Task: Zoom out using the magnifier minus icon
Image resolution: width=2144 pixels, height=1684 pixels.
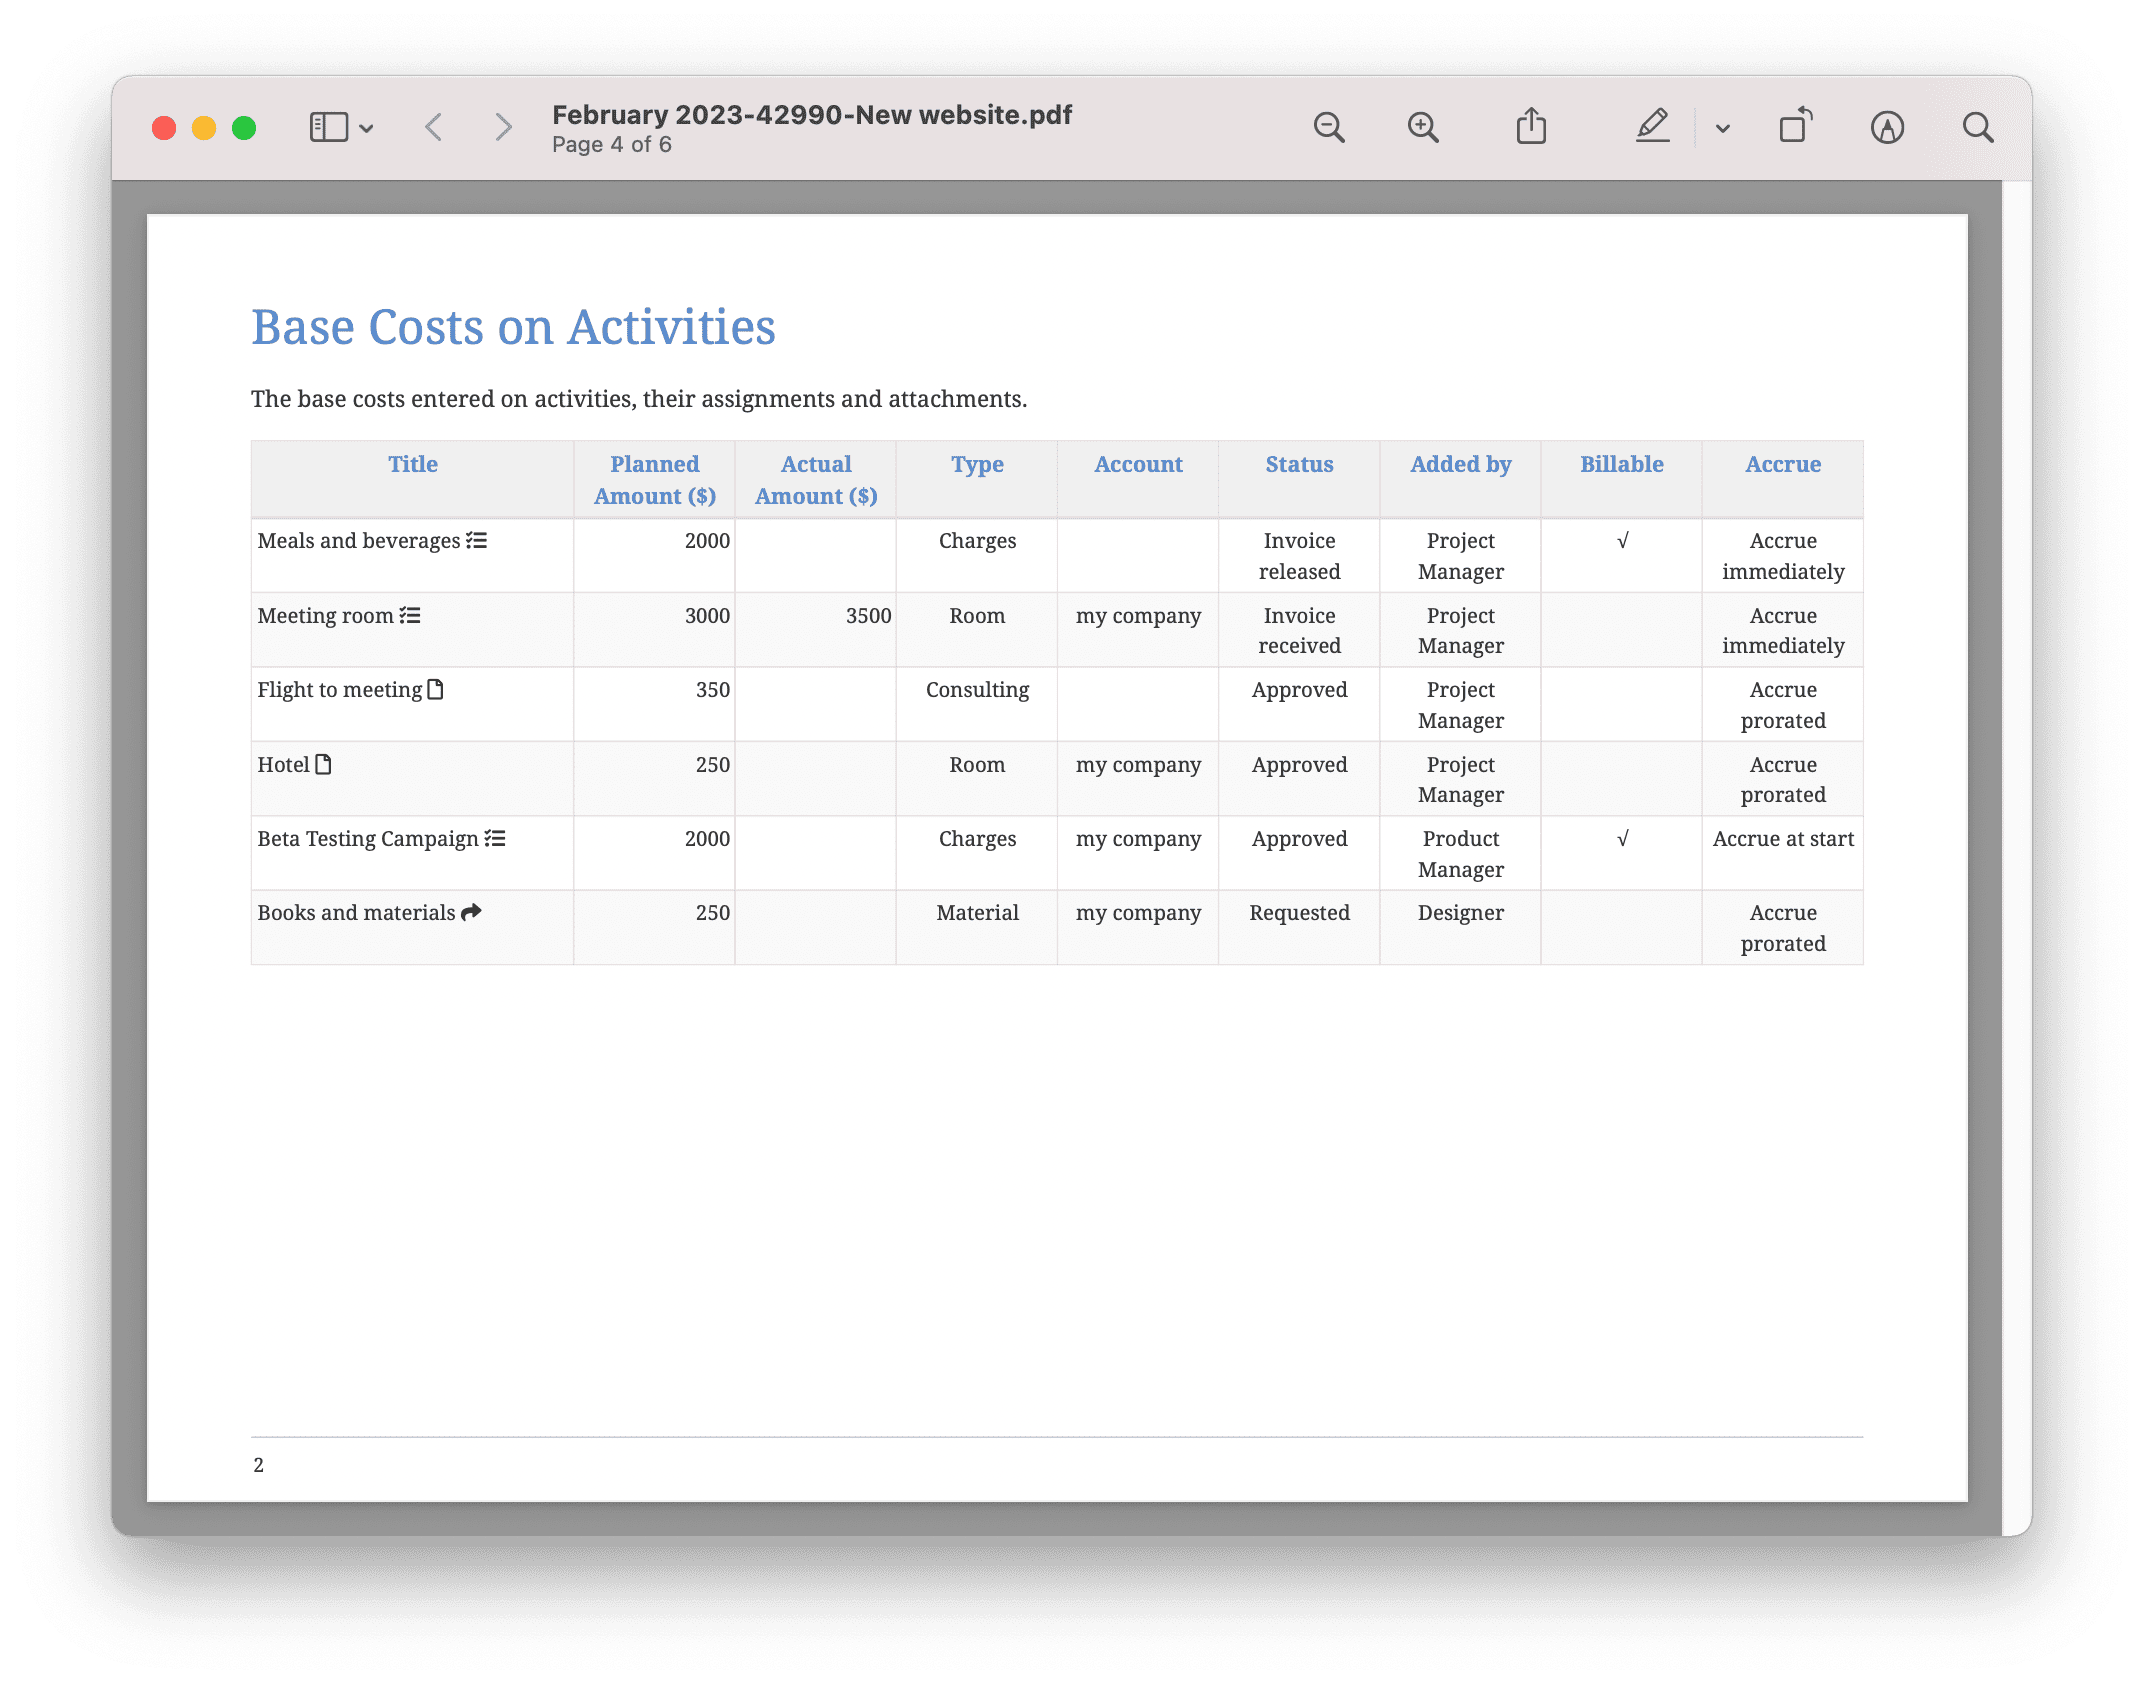Action: coord(1328,127)
